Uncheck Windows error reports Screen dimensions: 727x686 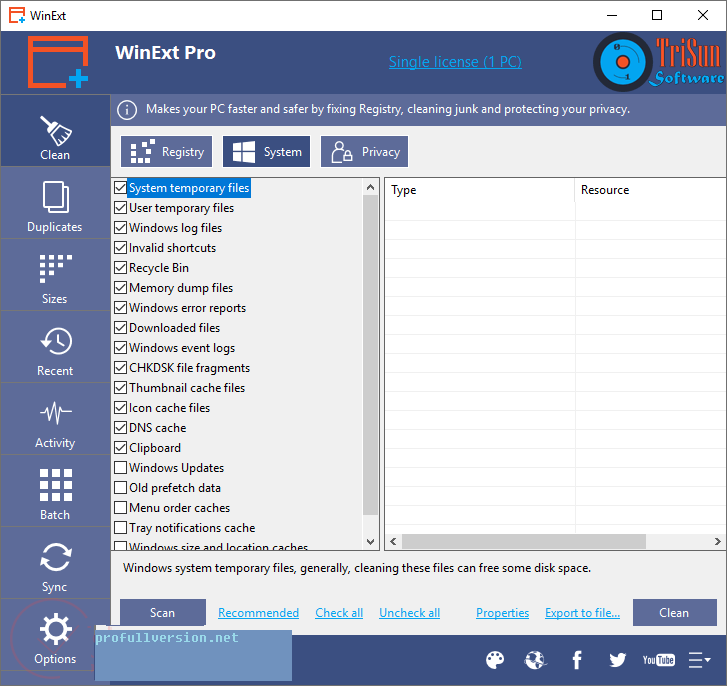(121, 307)
